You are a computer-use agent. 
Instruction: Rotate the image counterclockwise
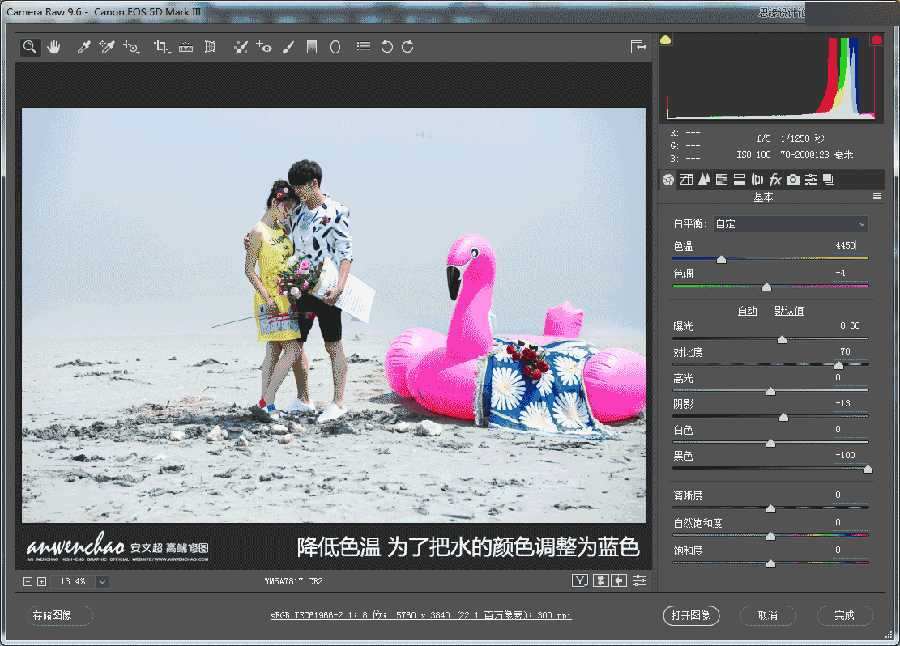click(x=388, y=46)
